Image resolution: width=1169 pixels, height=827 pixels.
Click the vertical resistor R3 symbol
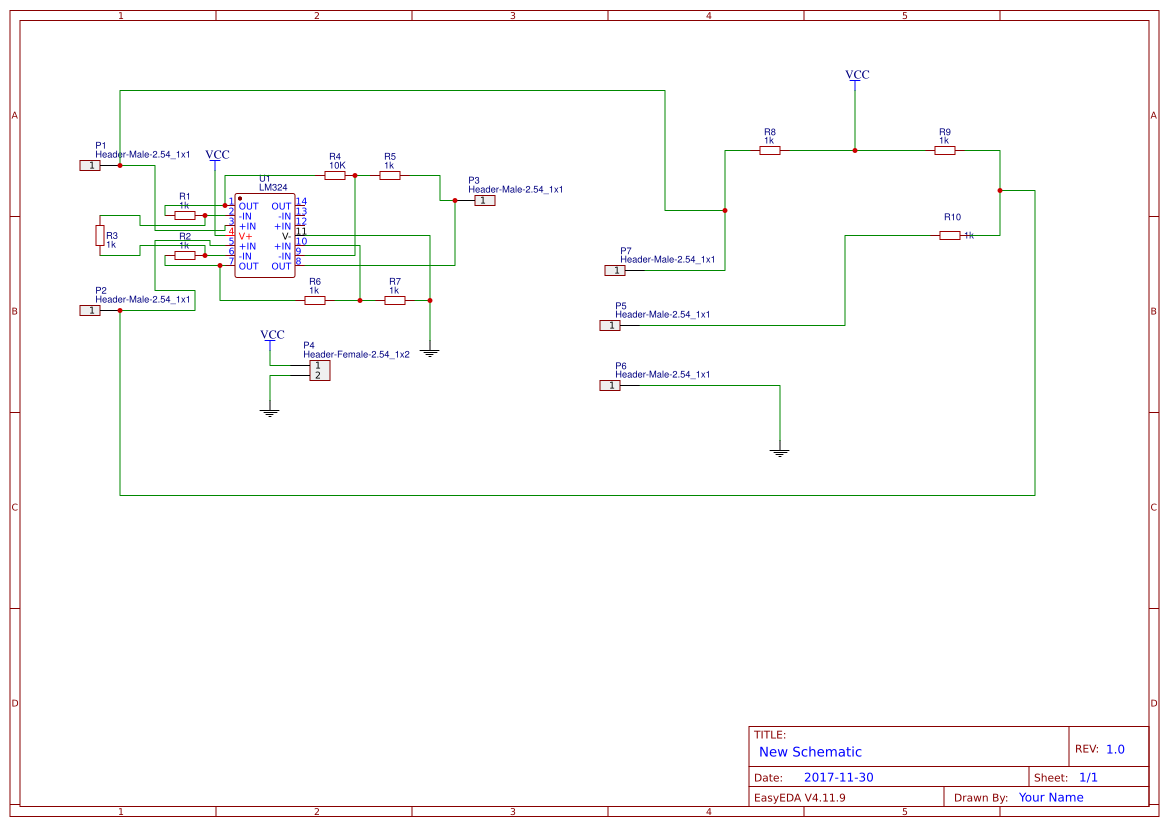pyautogui.click(x=100, y=235)
